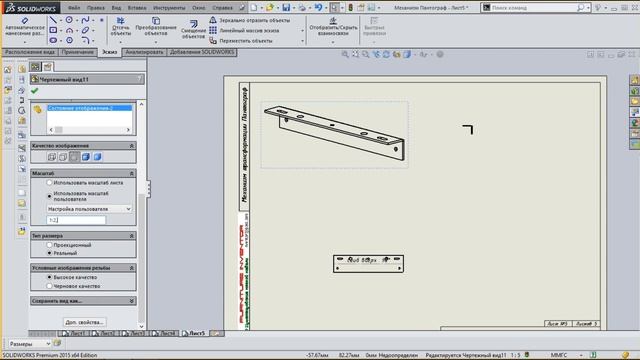
Task: Select Hidden Lines Removed display style
Action: pos(74,157)
